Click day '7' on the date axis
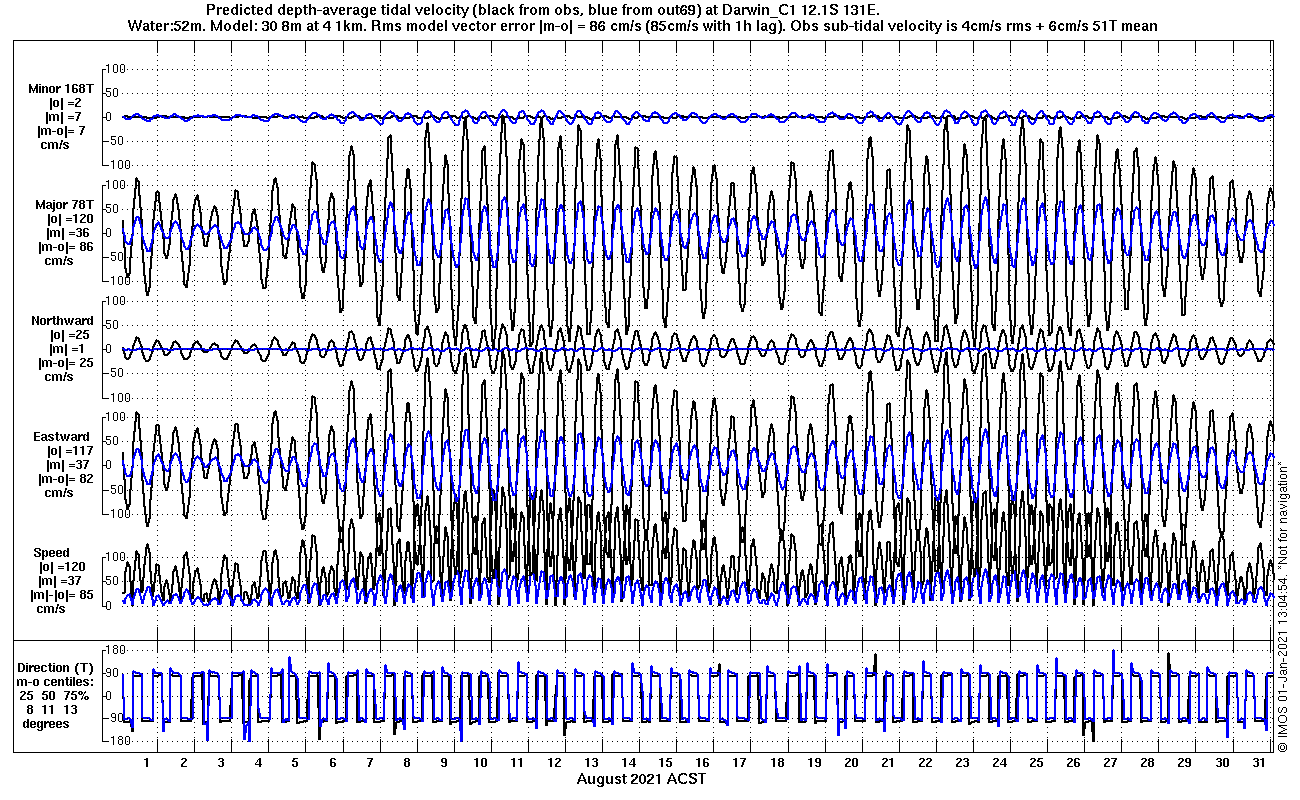Viewport: 1300px width, 800px height. coord(369,763)
